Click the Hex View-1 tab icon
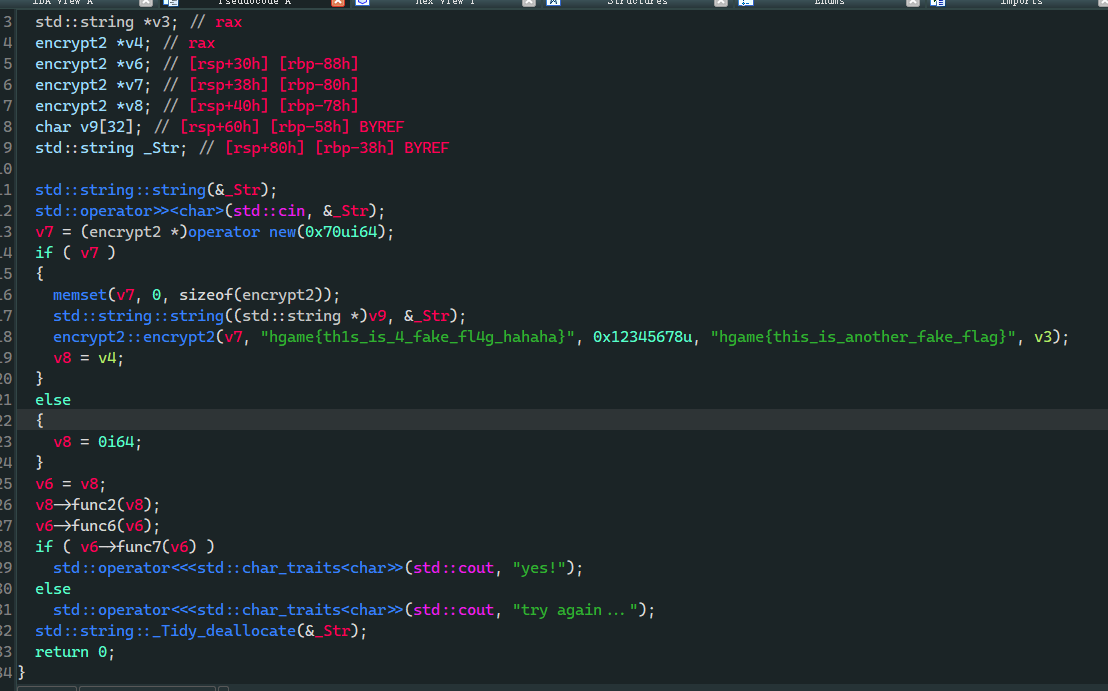The width and height of the screenshot is (1108, 691). [x=362, y=3]
